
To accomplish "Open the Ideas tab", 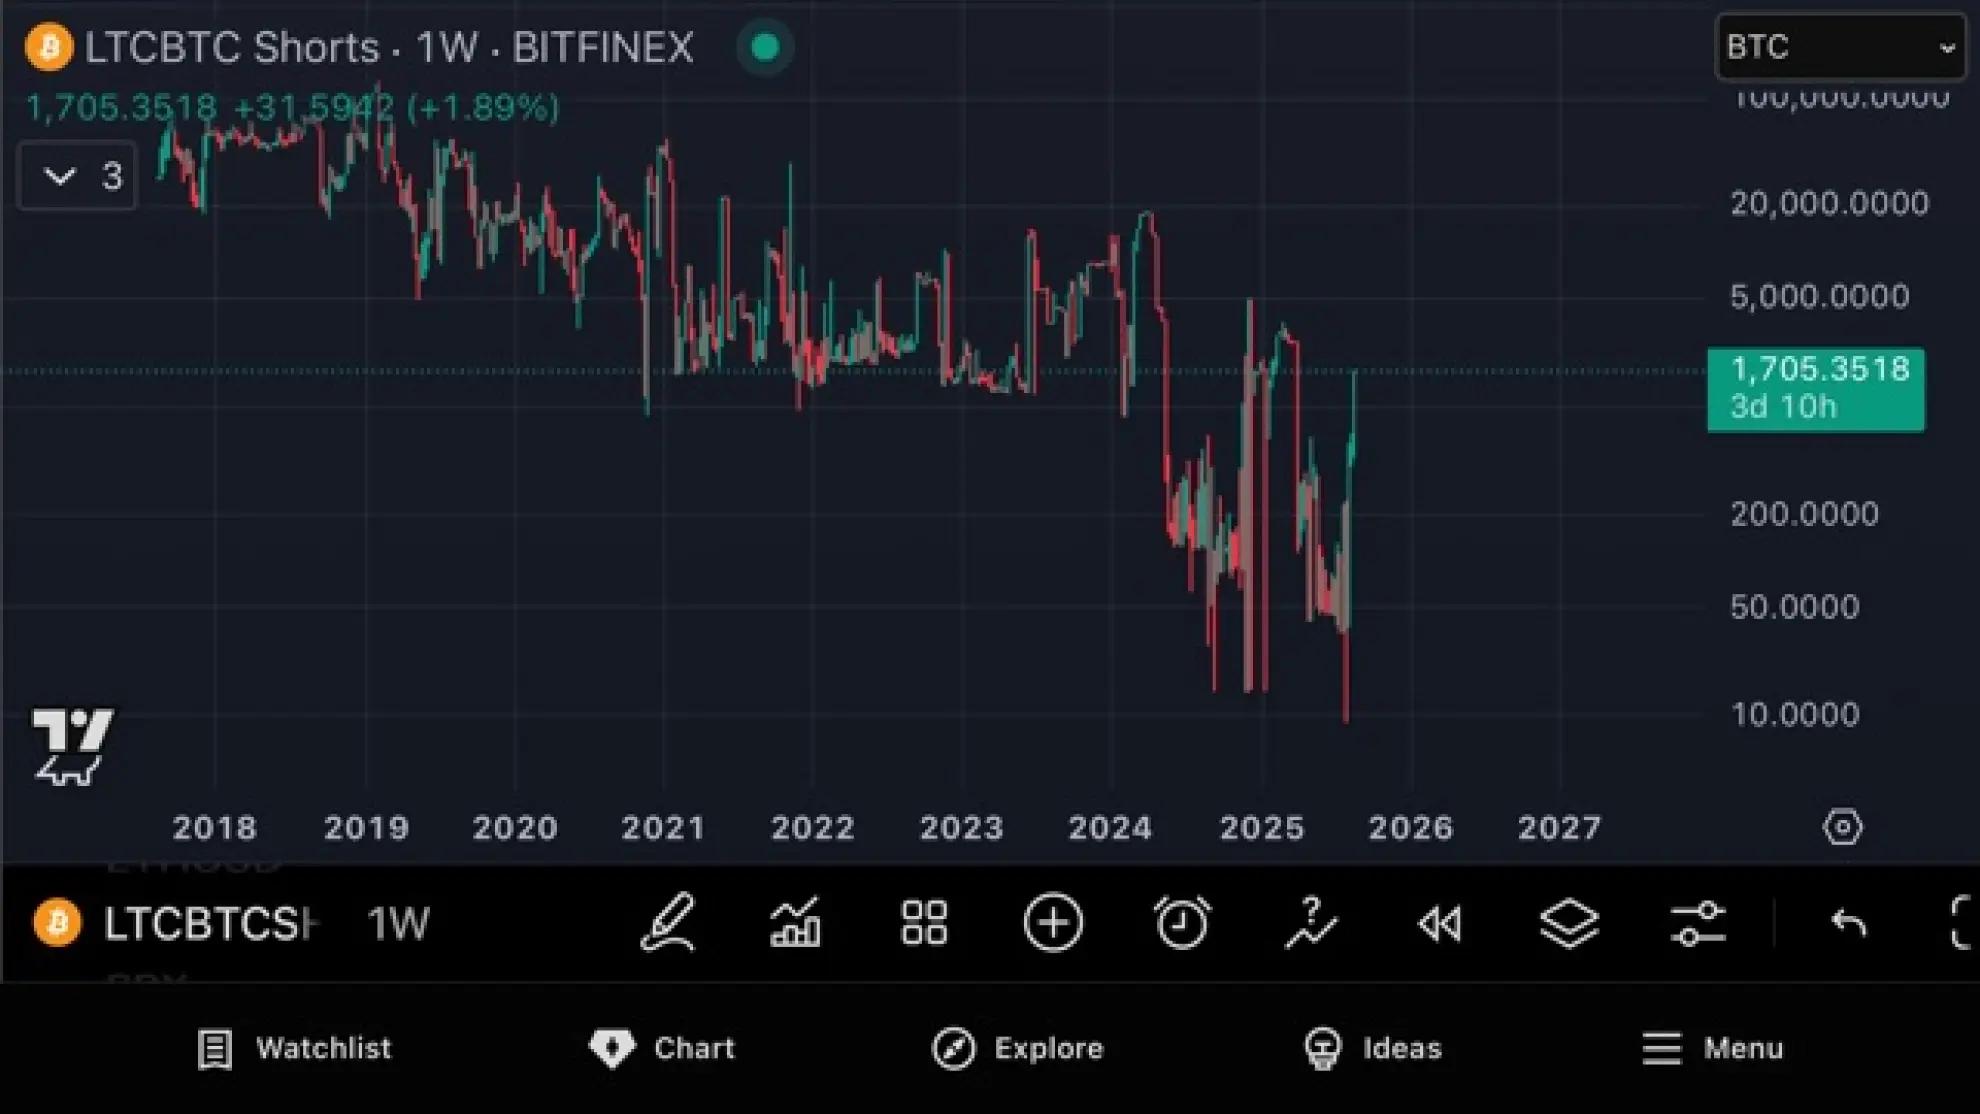I will [1373, 1048].
